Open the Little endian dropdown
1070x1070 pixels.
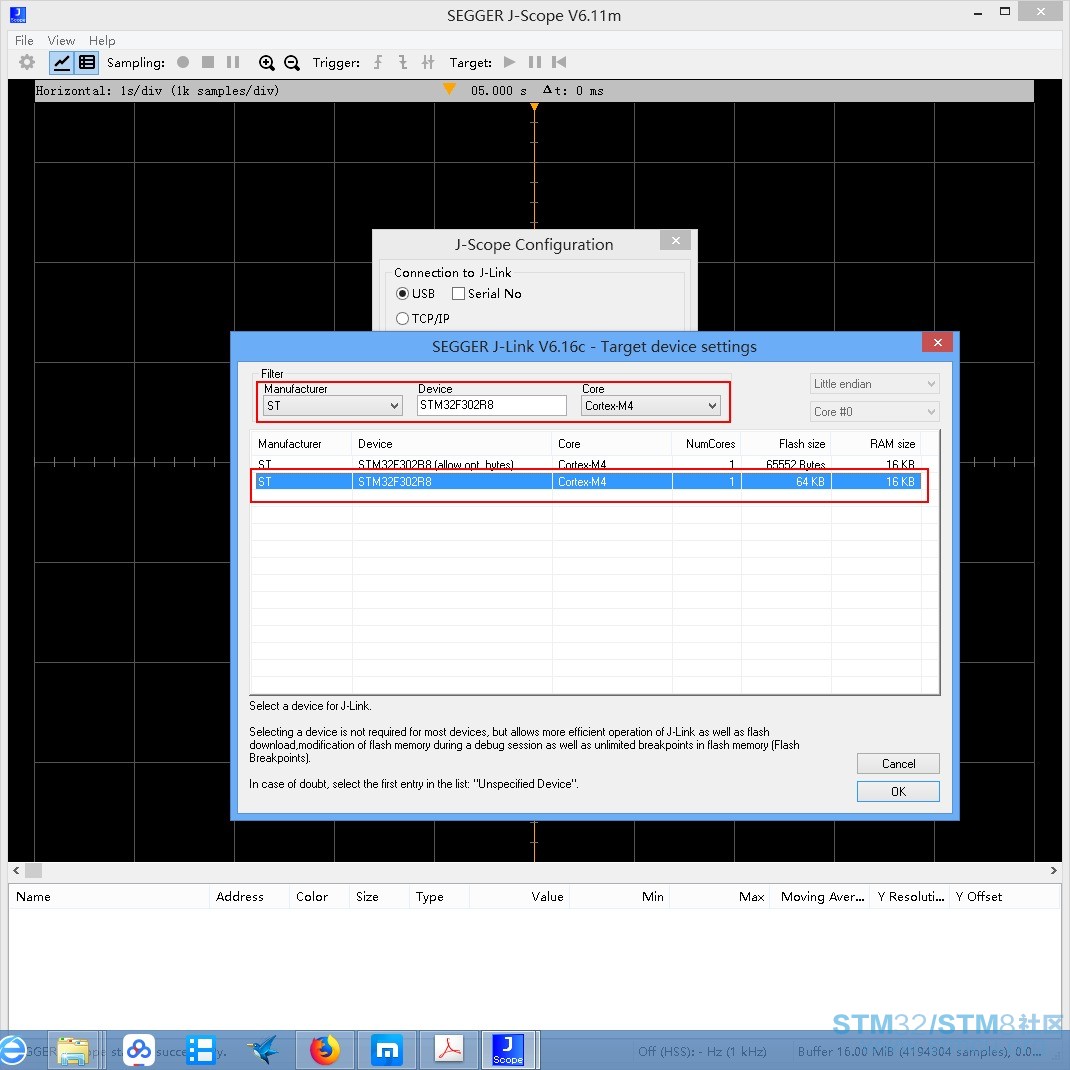(x=874, y=384)
